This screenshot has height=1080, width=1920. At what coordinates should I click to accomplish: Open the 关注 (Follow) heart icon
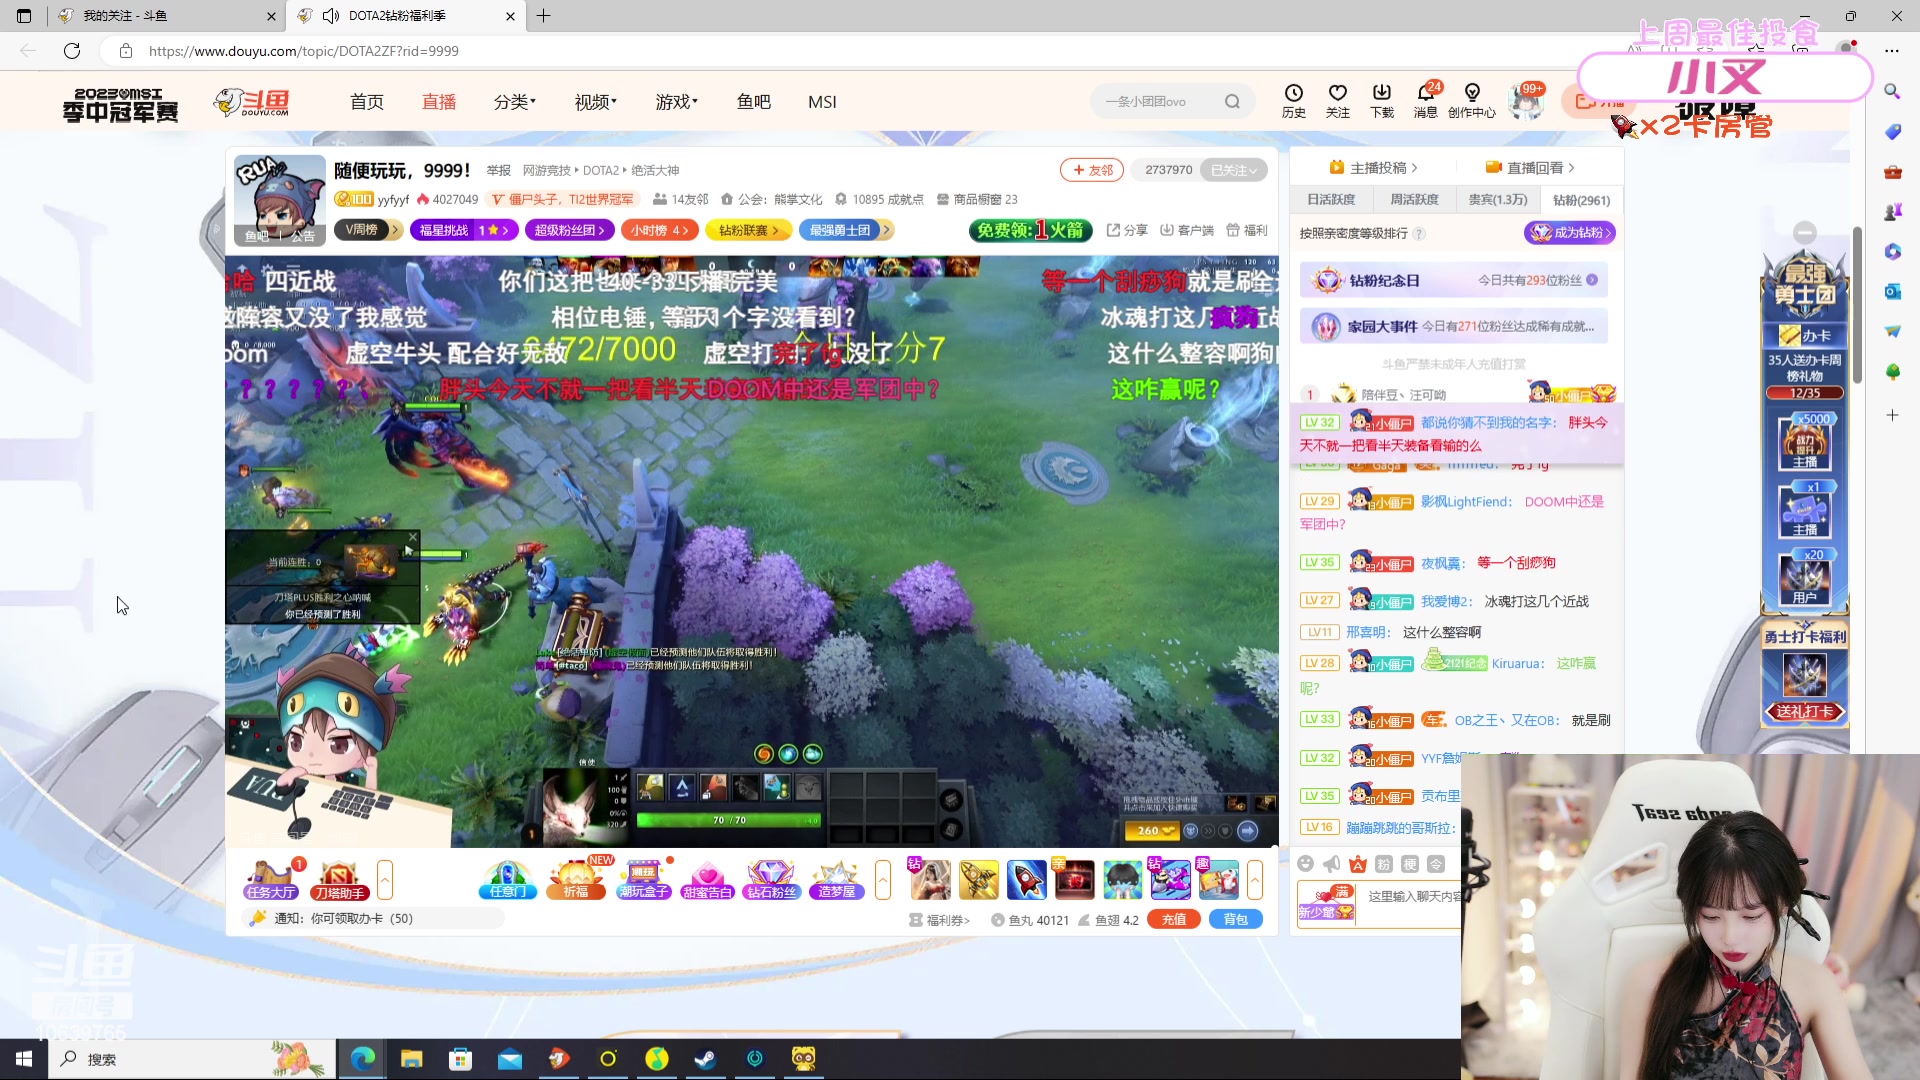1337,101
